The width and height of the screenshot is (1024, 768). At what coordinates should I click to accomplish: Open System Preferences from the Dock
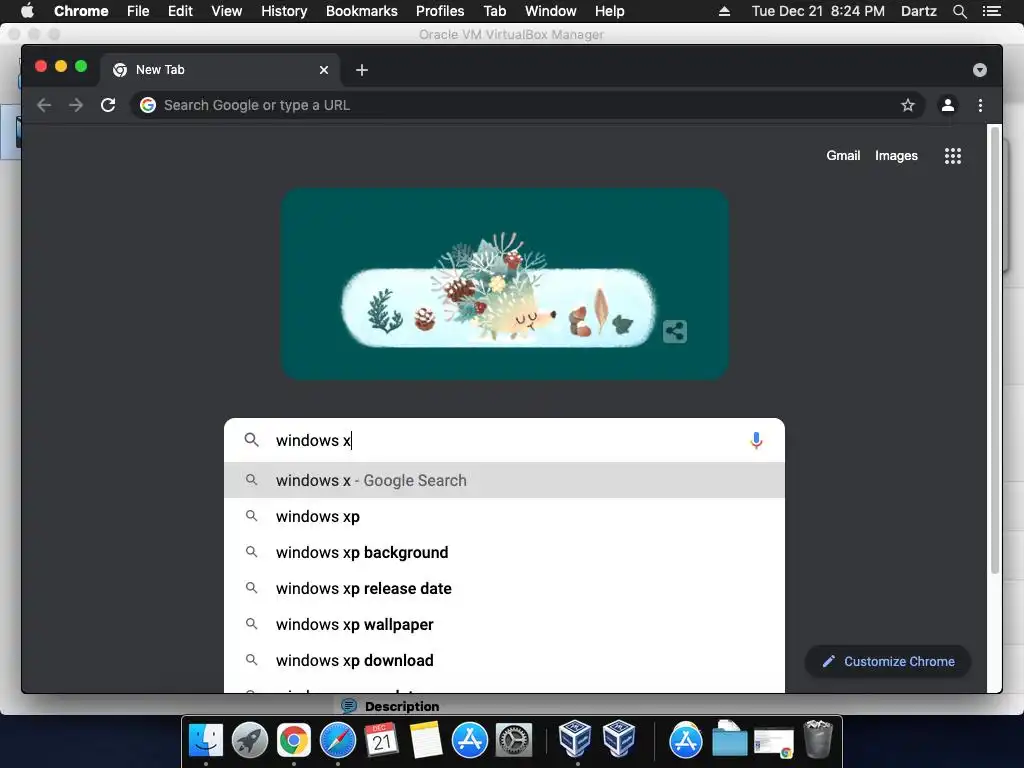pos(514,741)
